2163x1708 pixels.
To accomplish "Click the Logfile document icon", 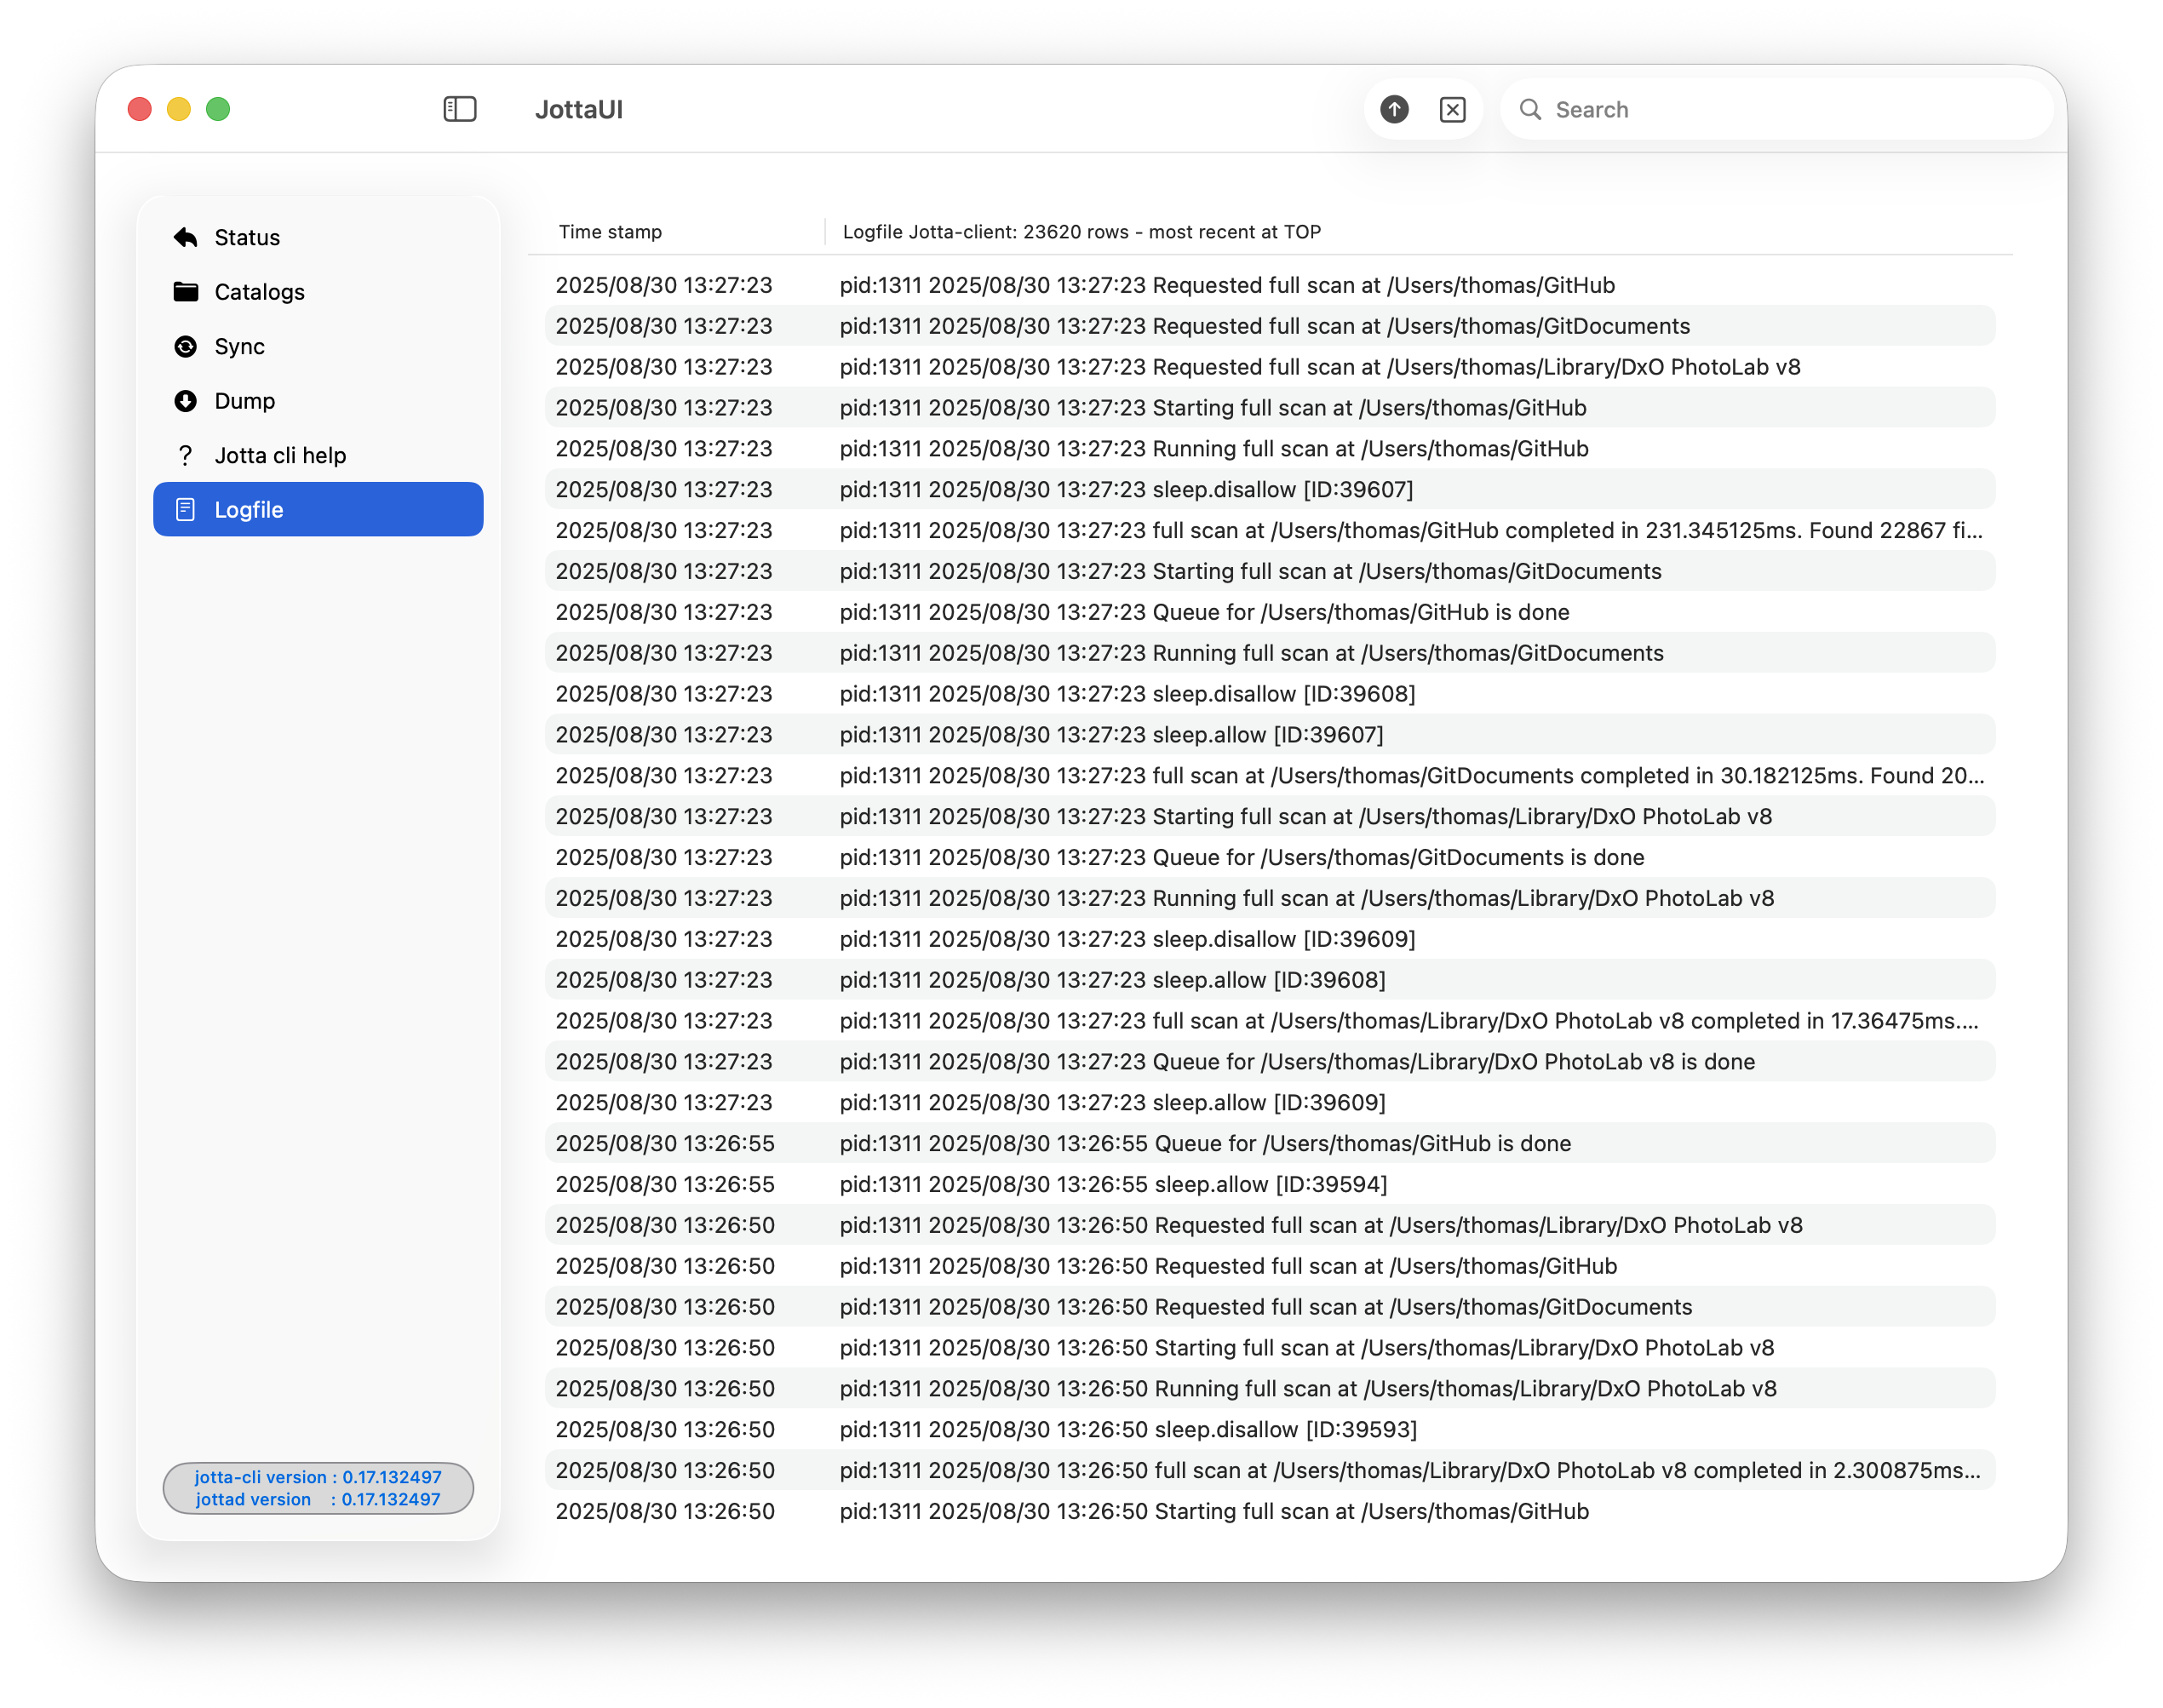I will tap(185, 509).
